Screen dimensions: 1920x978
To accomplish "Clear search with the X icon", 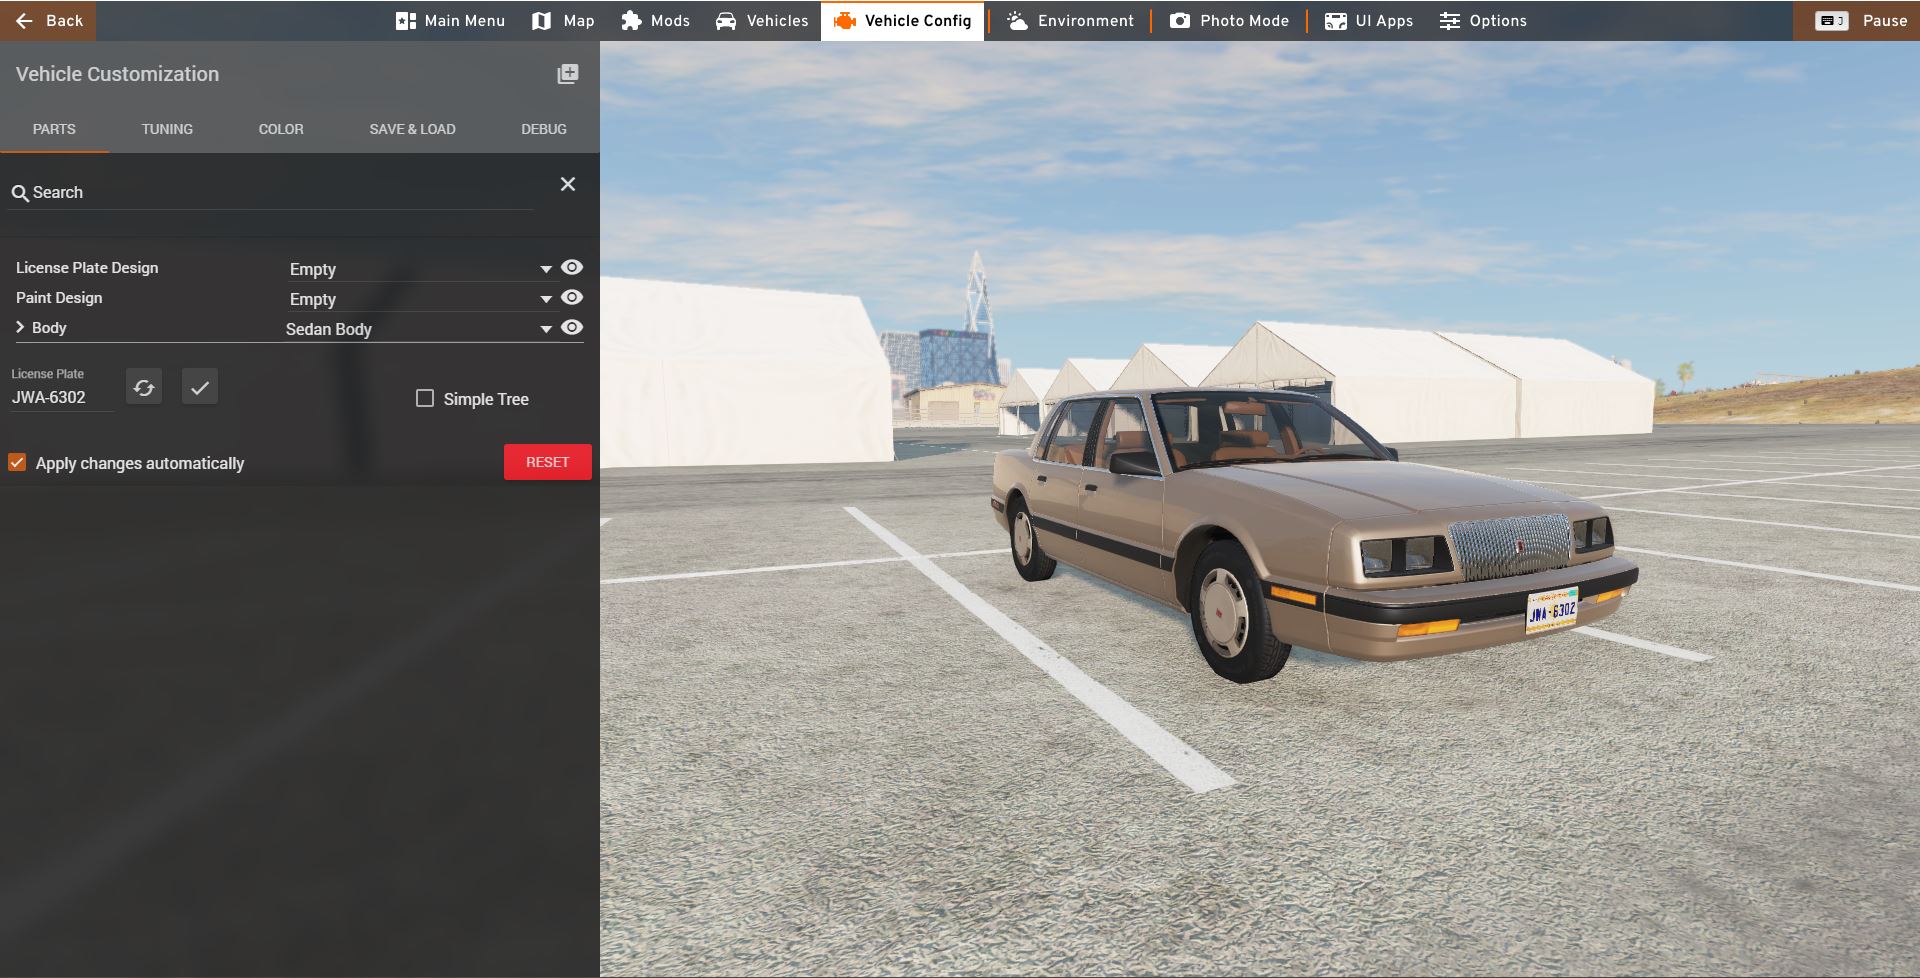I will click(x=568, y=184).
